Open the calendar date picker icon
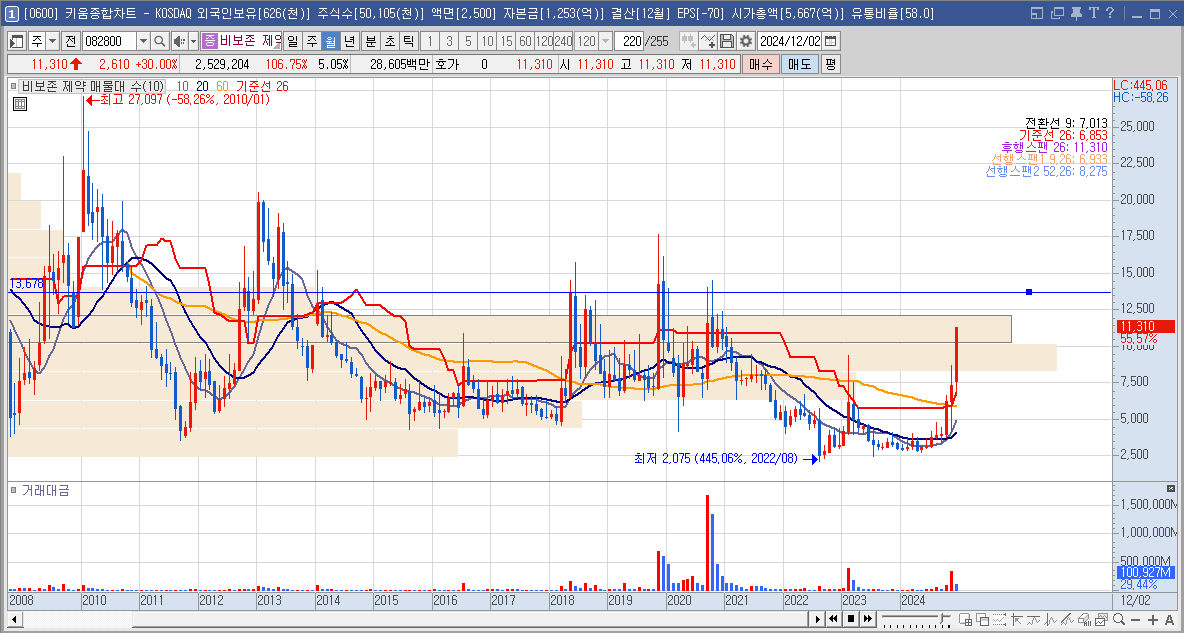Image resolution: width=1184 pixels, height=633 pixels. (831, 42)
